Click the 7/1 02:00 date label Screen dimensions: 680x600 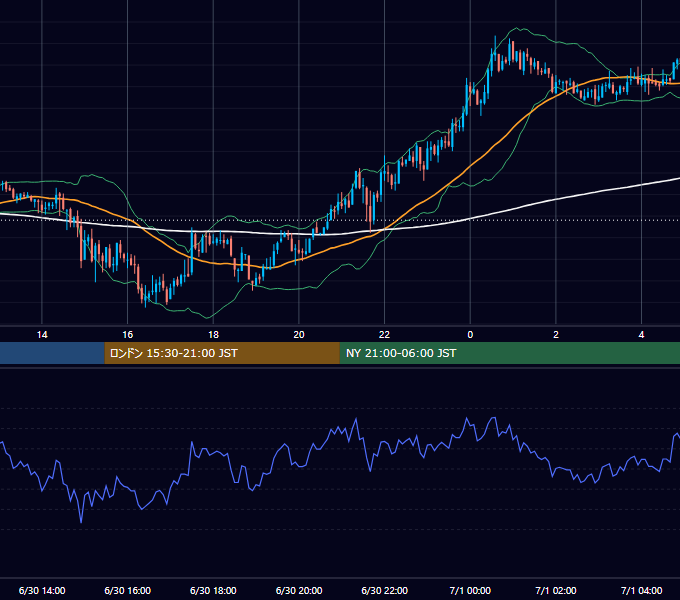pos(556,590)
